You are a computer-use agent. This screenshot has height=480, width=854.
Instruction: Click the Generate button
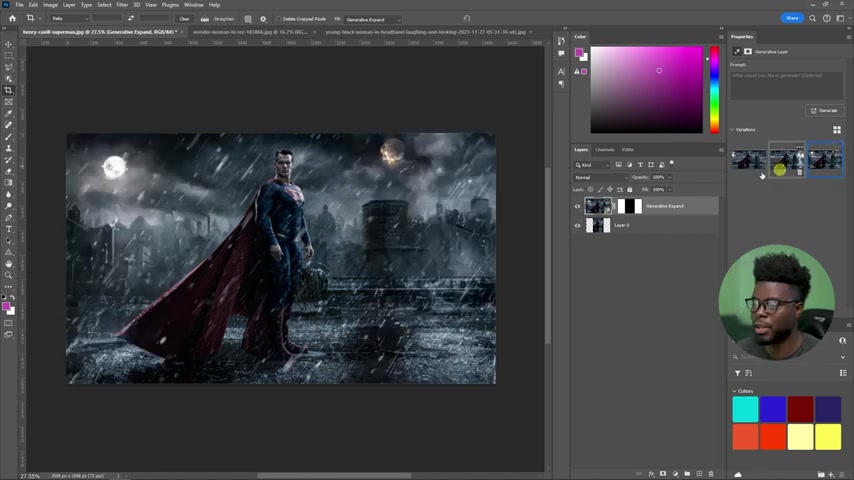tap(824, 111)
